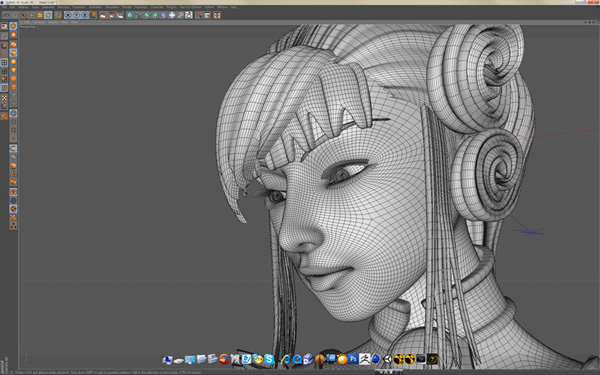Click the yellow smiley messenger dock icon

(x=257, y=359)
